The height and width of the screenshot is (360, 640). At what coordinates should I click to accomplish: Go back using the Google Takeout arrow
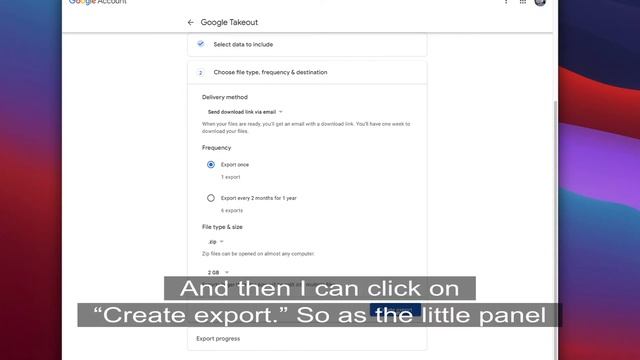click(x=191, y=22)
